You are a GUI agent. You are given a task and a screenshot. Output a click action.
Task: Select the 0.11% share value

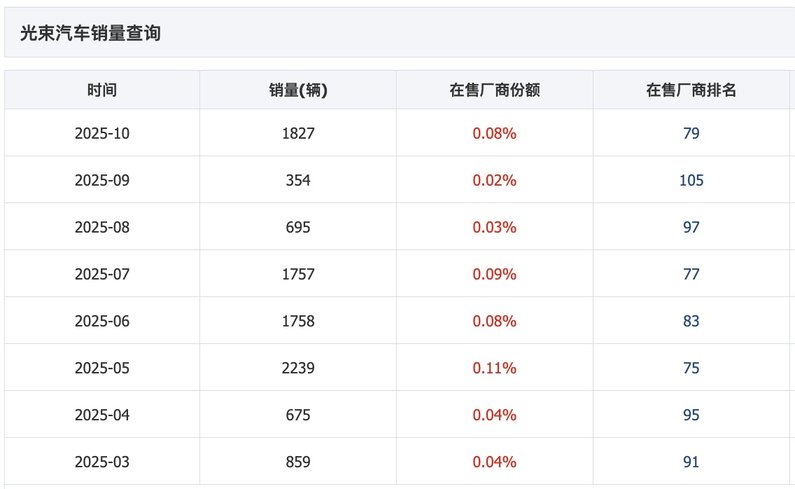pyautogui.click(x=494, y=369)
